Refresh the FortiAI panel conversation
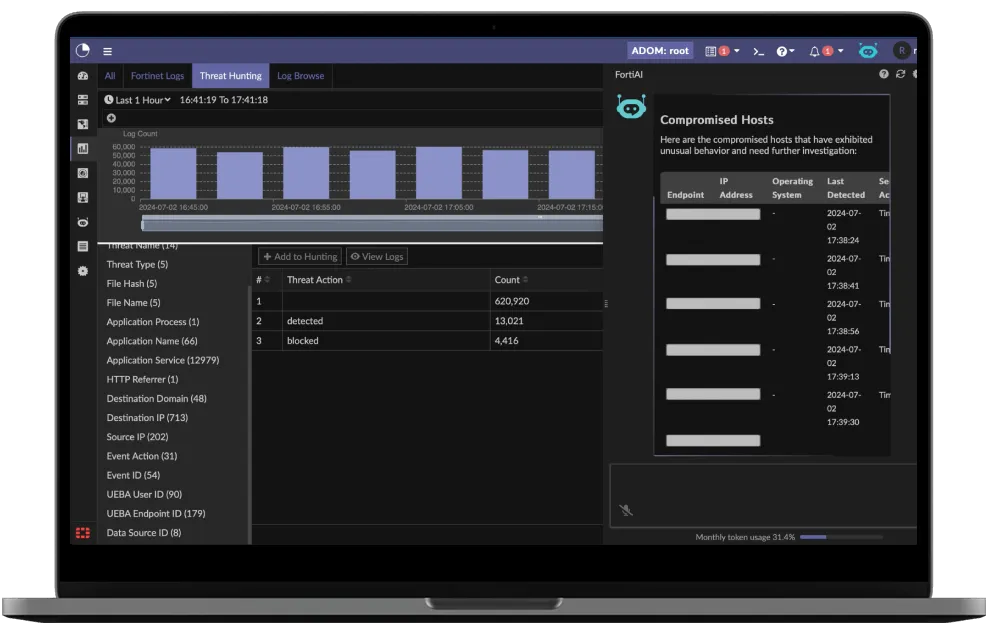The image size is (986, 637). pos(900,74)
